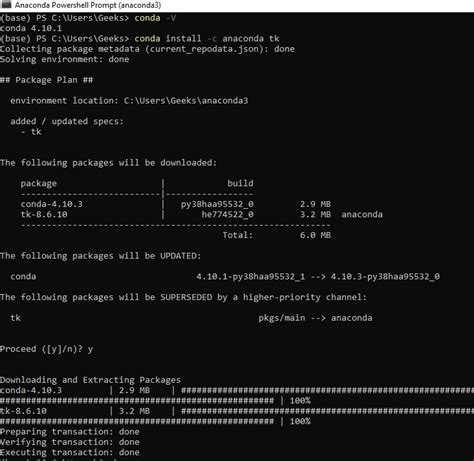Click the '## Package Plan ##' heading
This screenshot has width=474, height=461.
click(x=46, y=80)
